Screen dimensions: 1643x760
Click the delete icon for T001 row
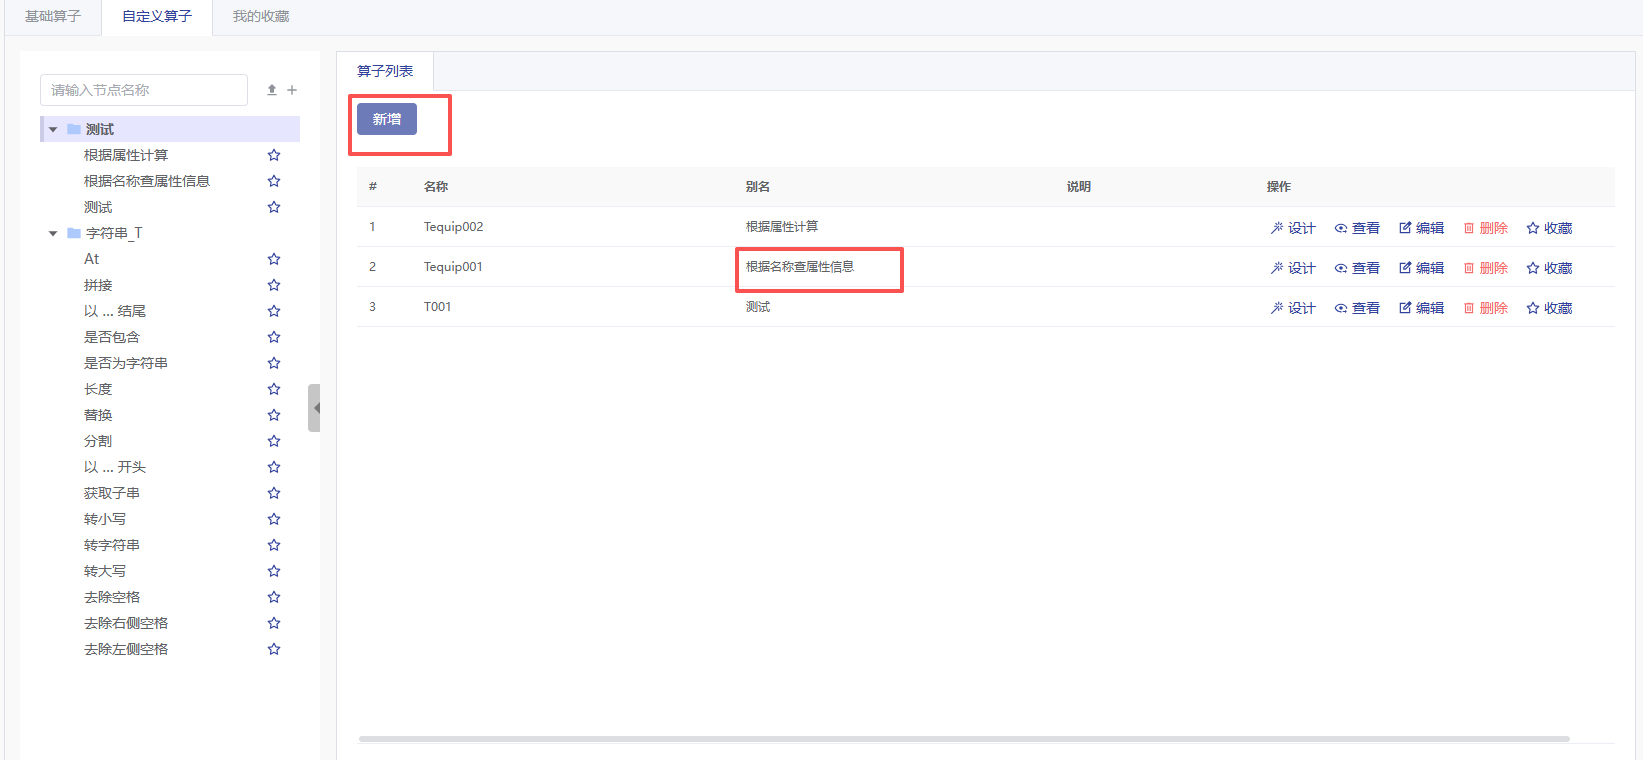click(1469, 308)
